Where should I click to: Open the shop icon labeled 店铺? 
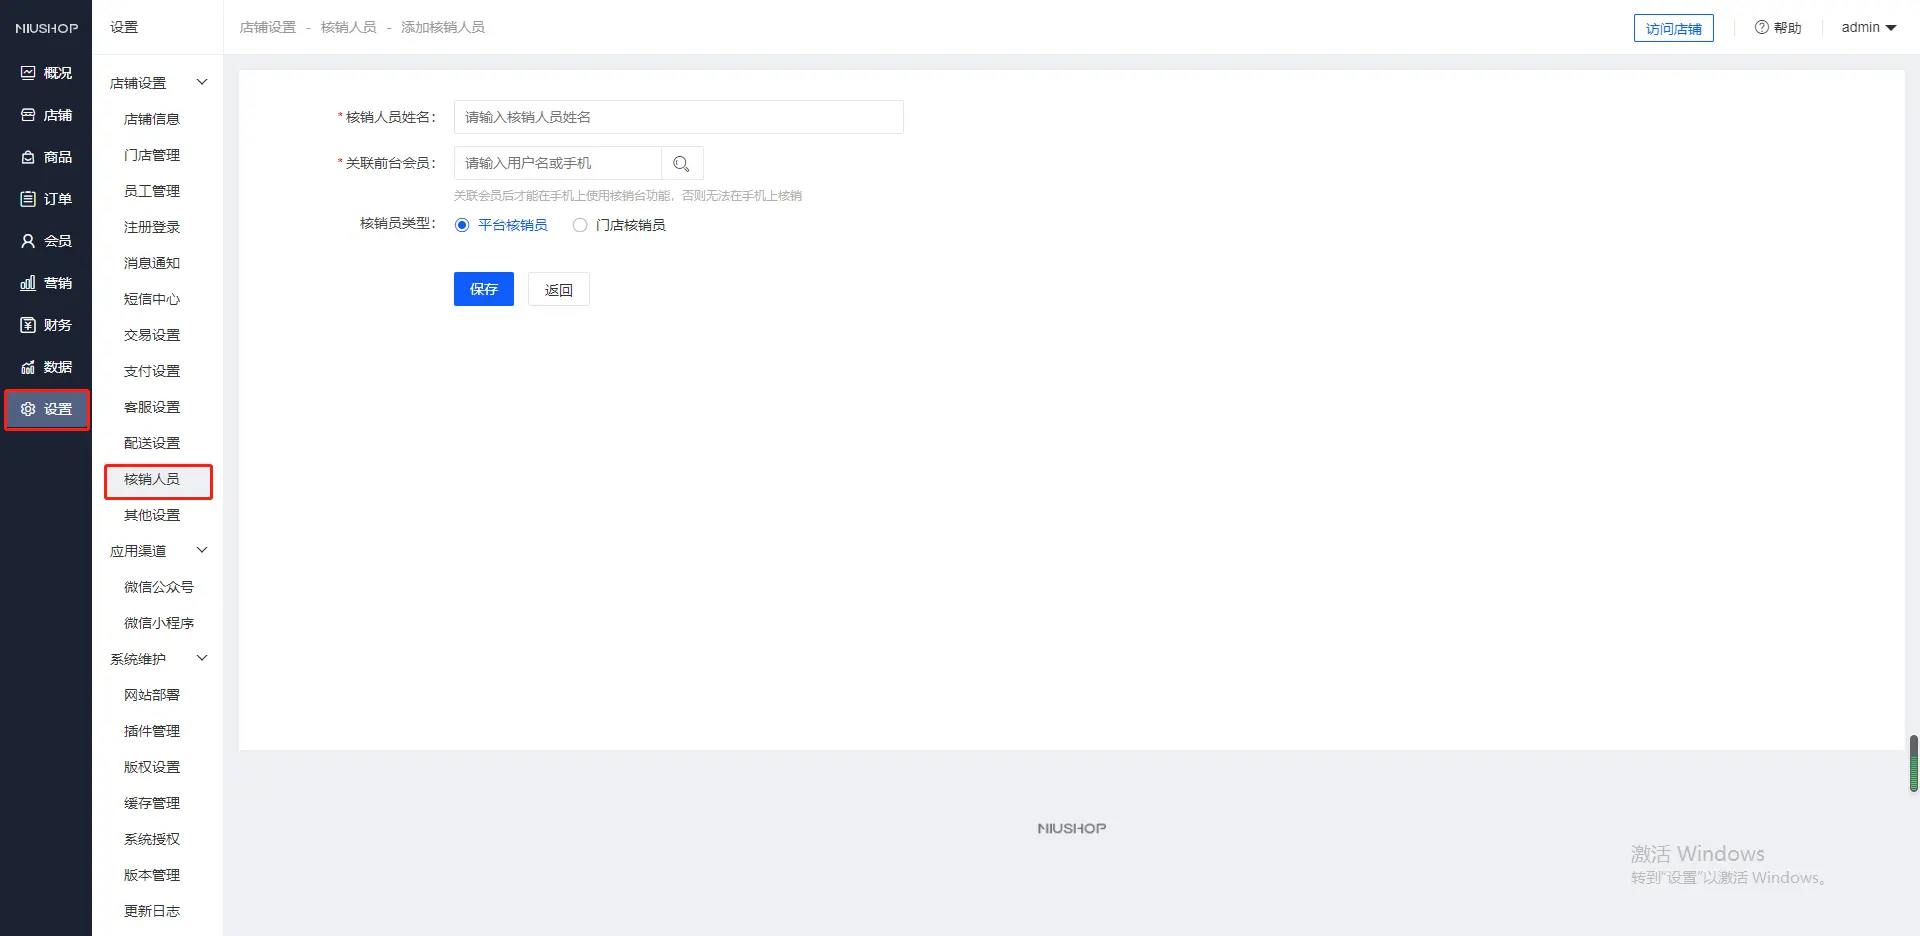point(28,115)
